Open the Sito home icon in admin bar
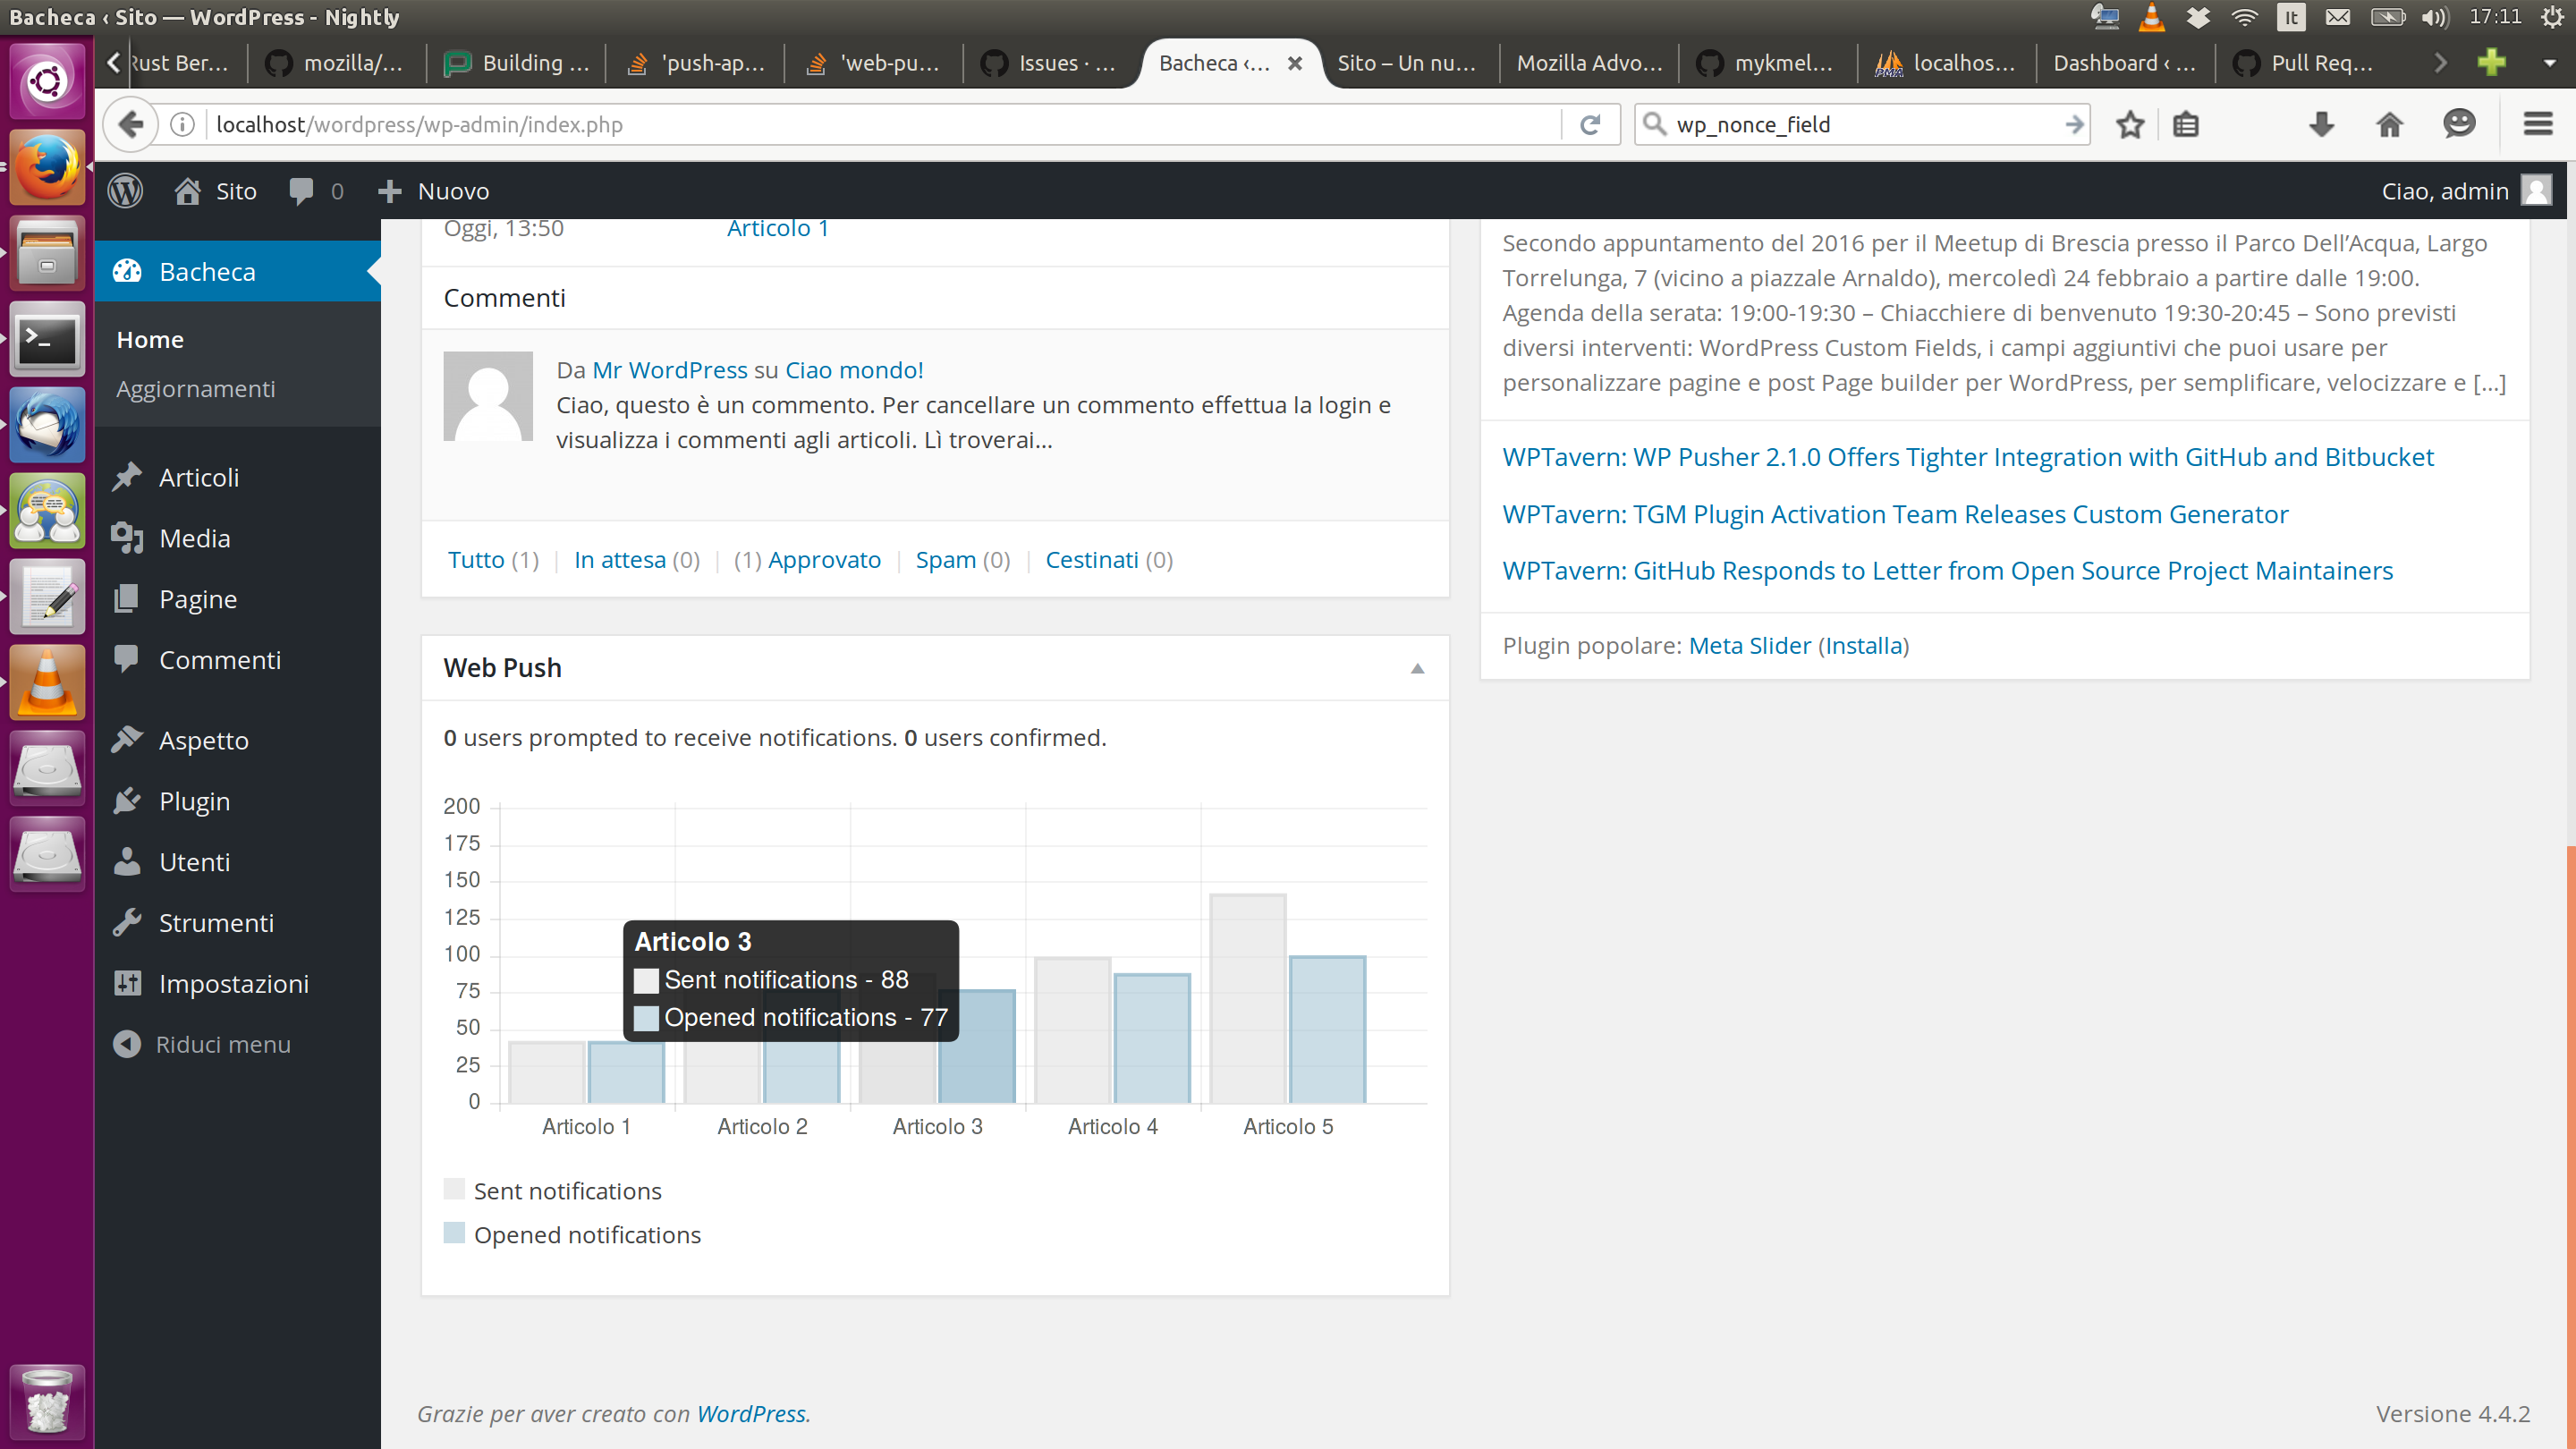Viewport: 2576px width, 1449px height. tap(187, 191)
